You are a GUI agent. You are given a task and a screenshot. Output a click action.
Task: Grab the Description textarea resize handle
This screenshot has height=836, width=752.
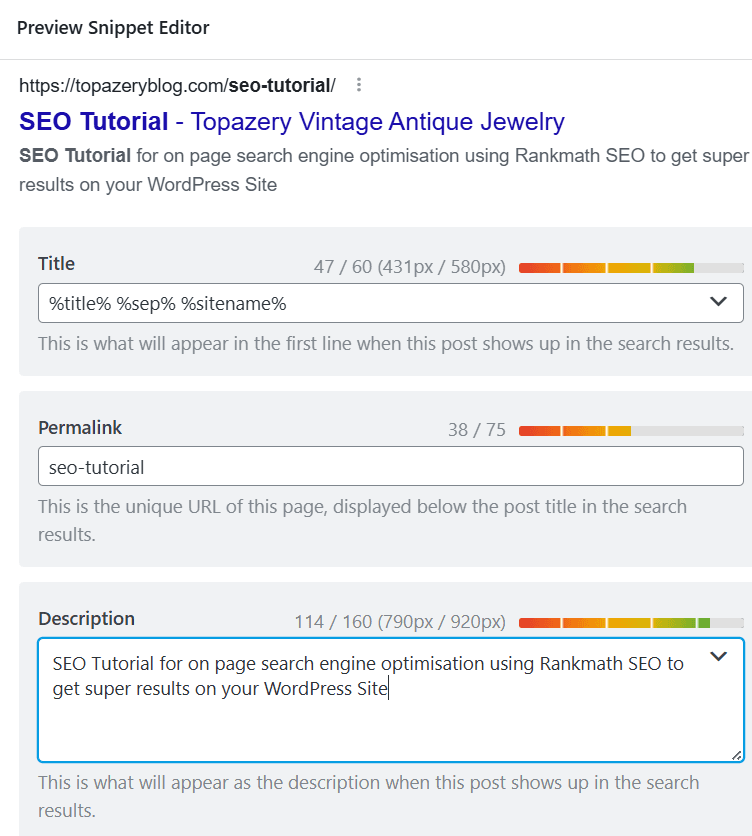(737, 755)
